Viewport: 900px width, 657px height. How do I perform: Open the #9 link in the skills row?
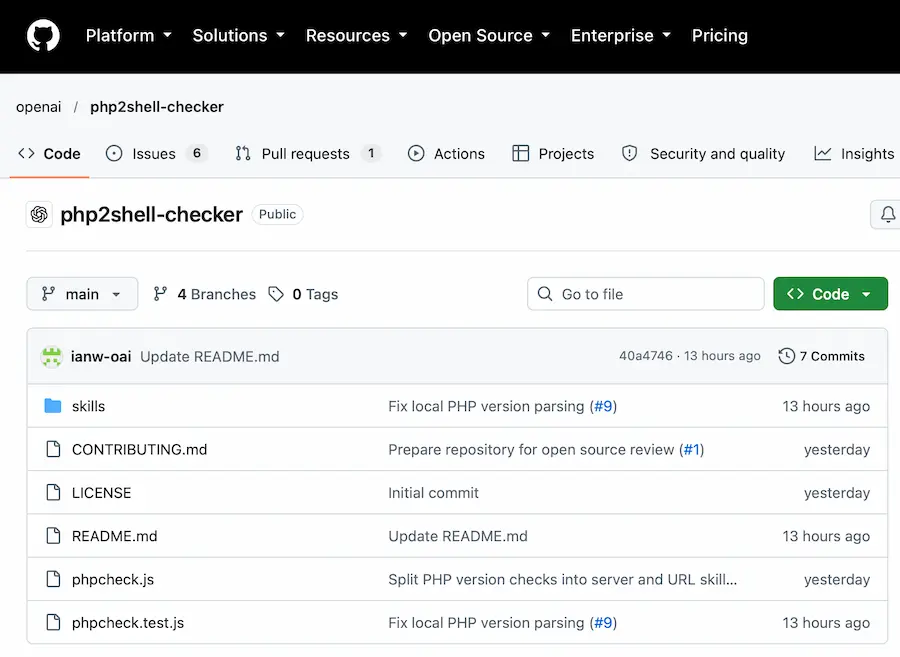click(603, 406)
